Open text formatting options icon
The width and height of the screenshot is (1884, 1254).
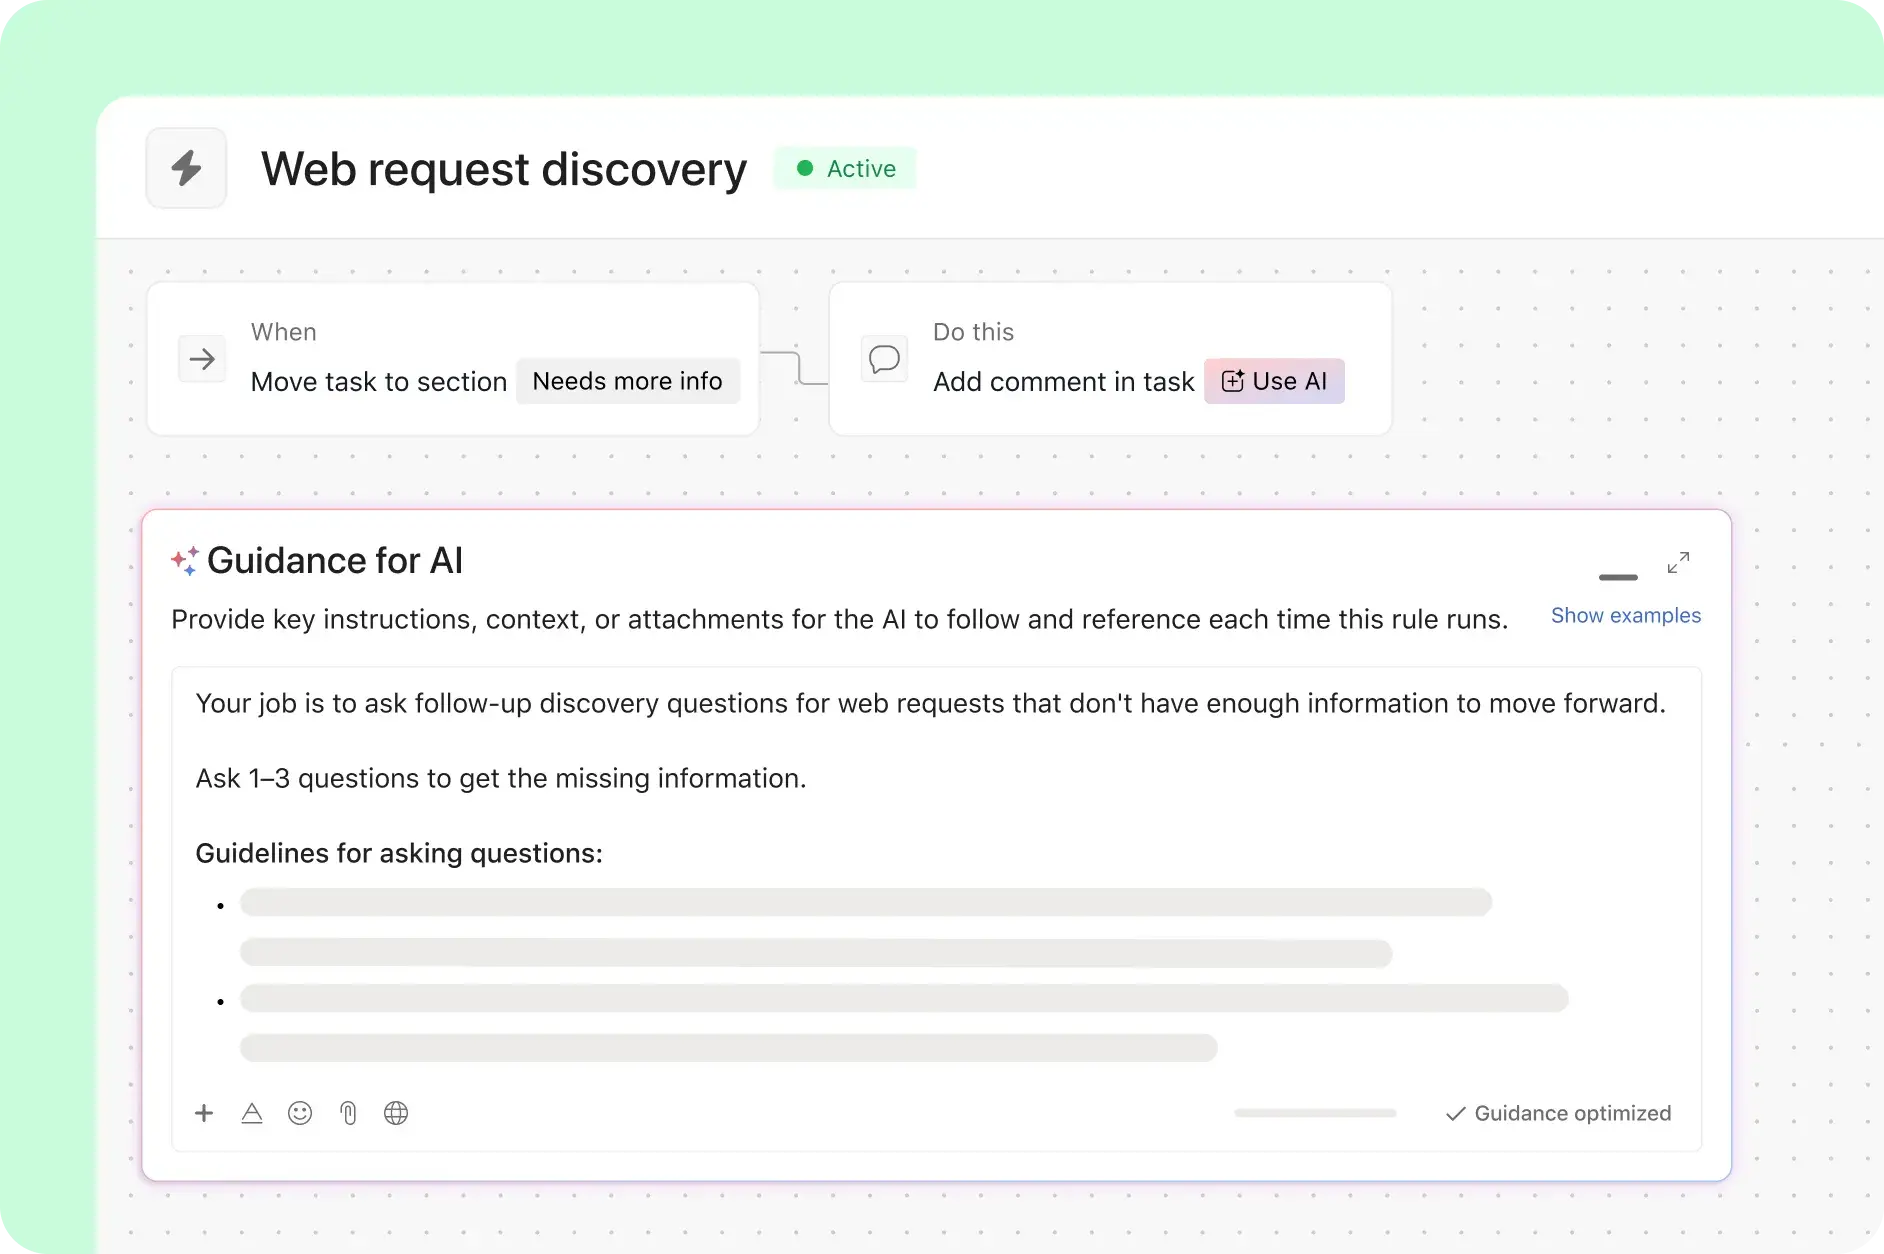click(252, 1113)
